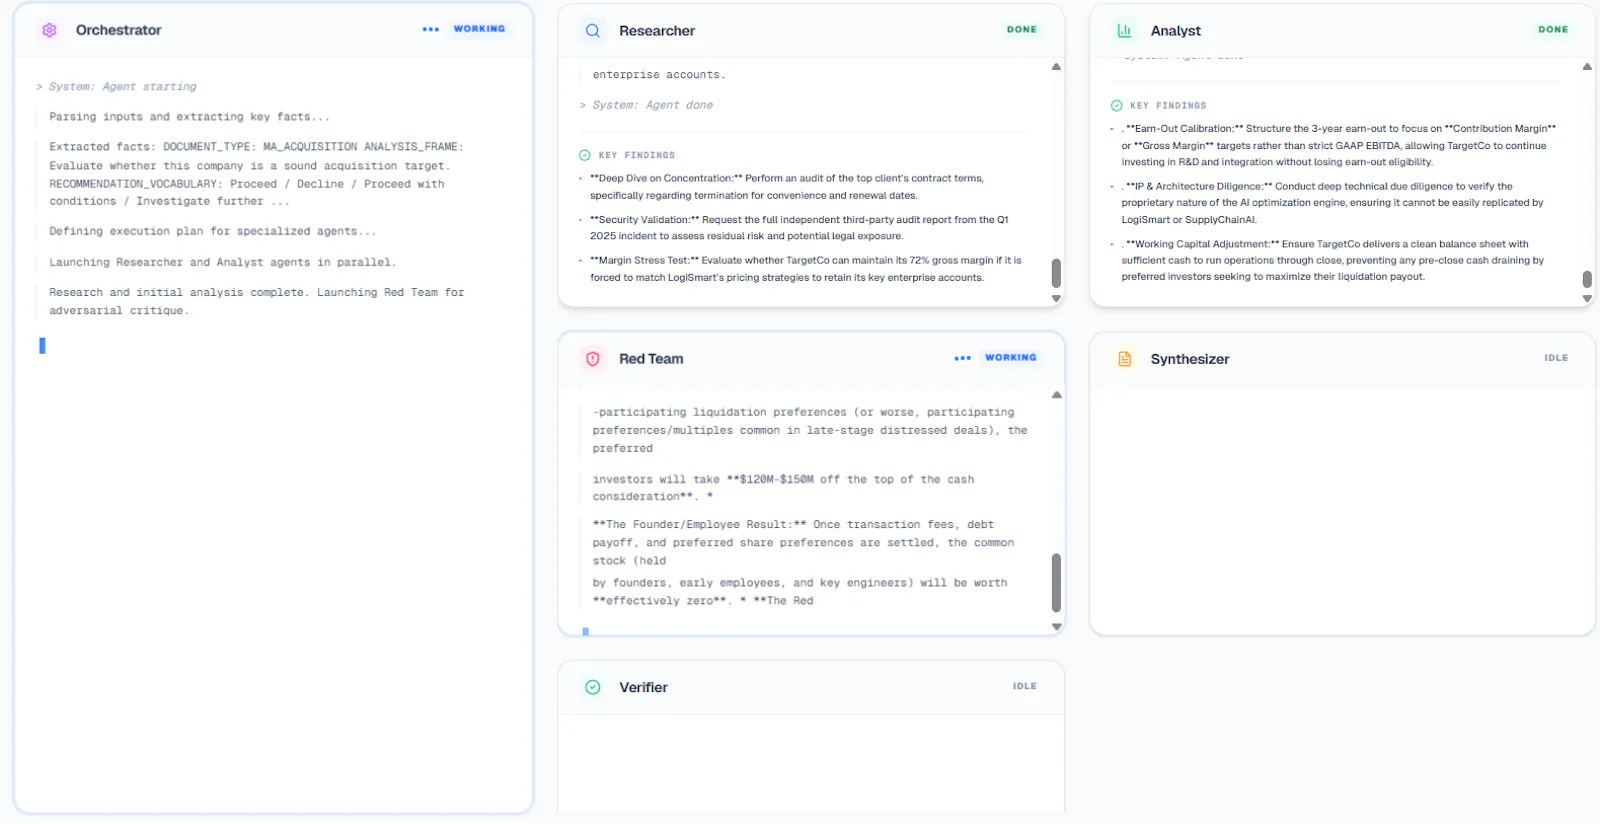Click the Analyst panel scroll up arrow
Screen dimensions: 1600x824
[x=1587, y=67]
